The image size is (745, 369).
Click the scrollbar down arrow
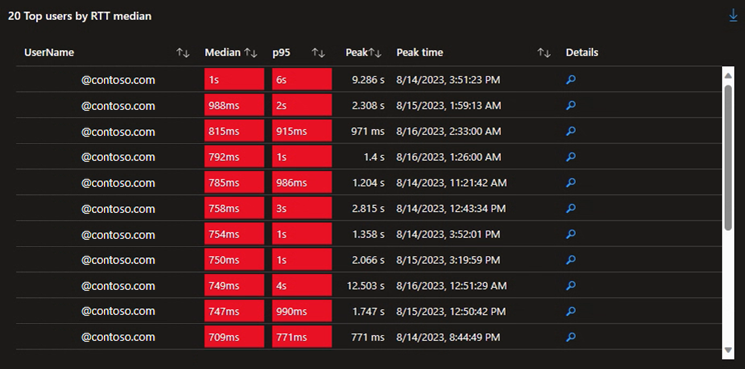pyautogui.click(x=728, y=350)
